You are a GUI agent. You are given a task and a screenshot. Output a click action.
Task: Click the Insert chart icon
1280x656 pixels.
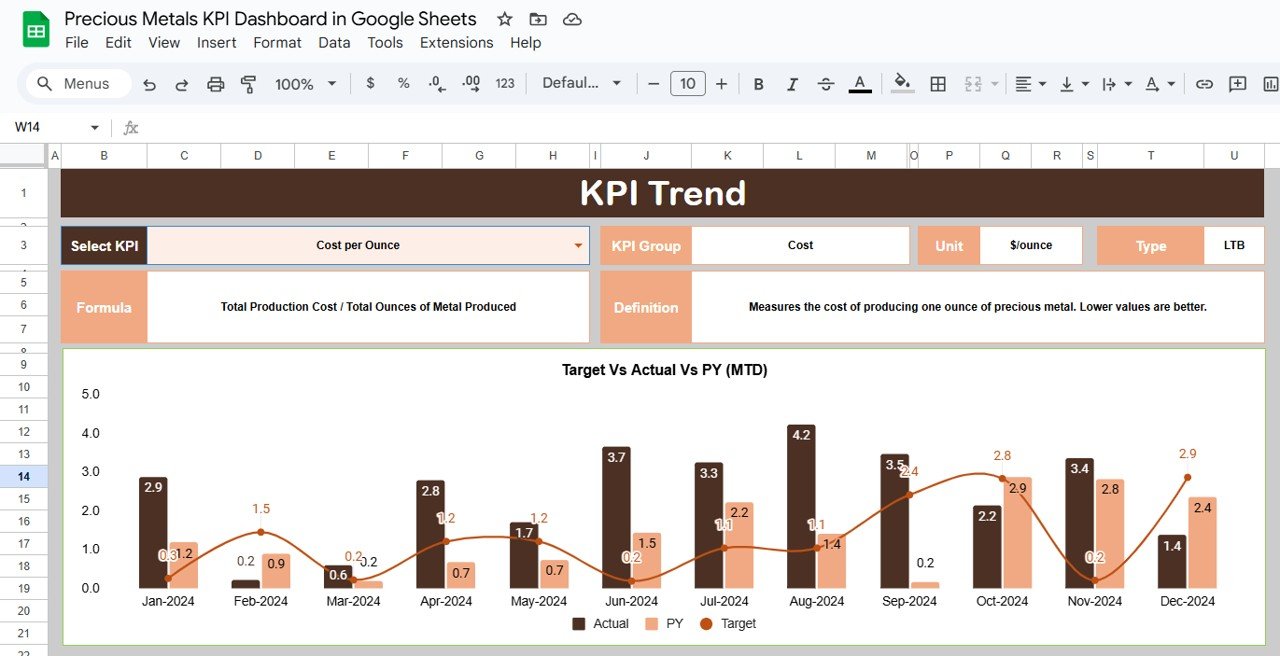pos(1270,84)
